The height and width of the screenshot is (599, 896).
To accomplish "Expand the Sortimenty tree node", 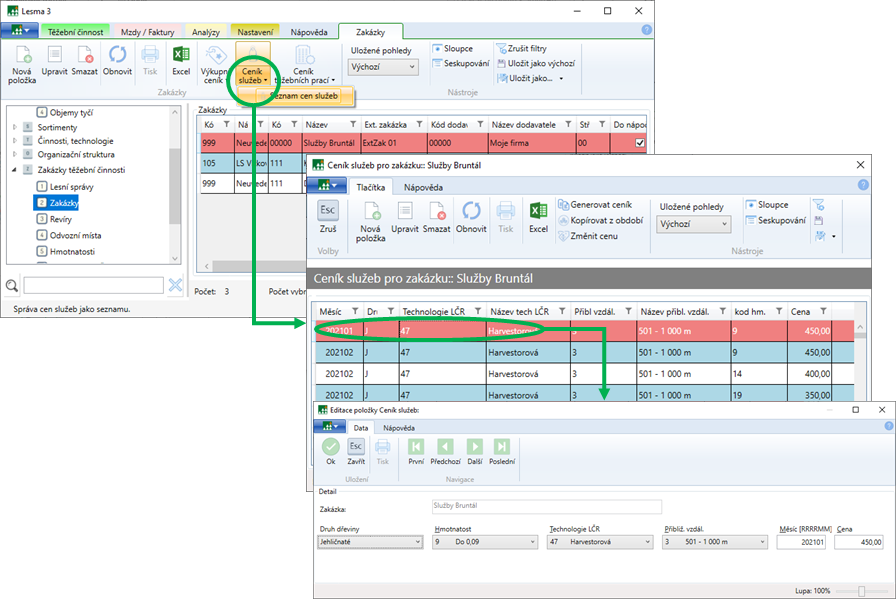I will [x=14, y=127].
